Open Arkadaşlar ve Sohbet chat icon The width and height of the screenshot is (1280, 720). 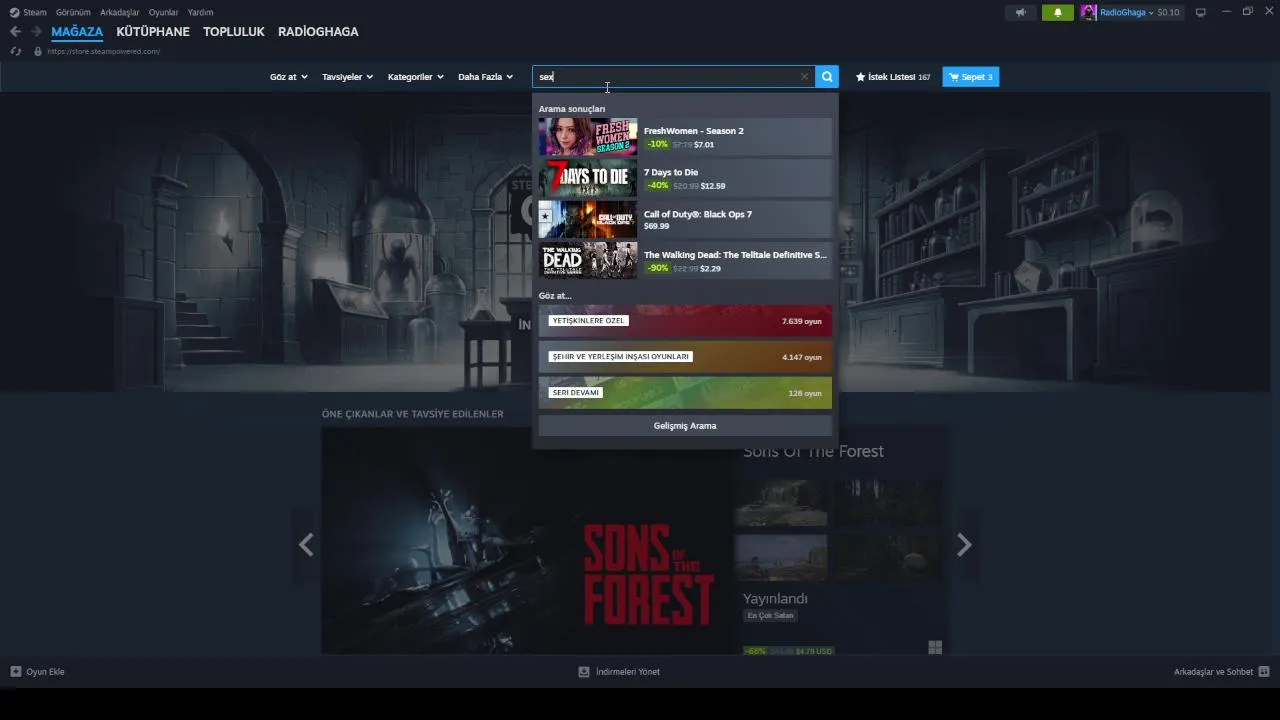[1264, 672]
